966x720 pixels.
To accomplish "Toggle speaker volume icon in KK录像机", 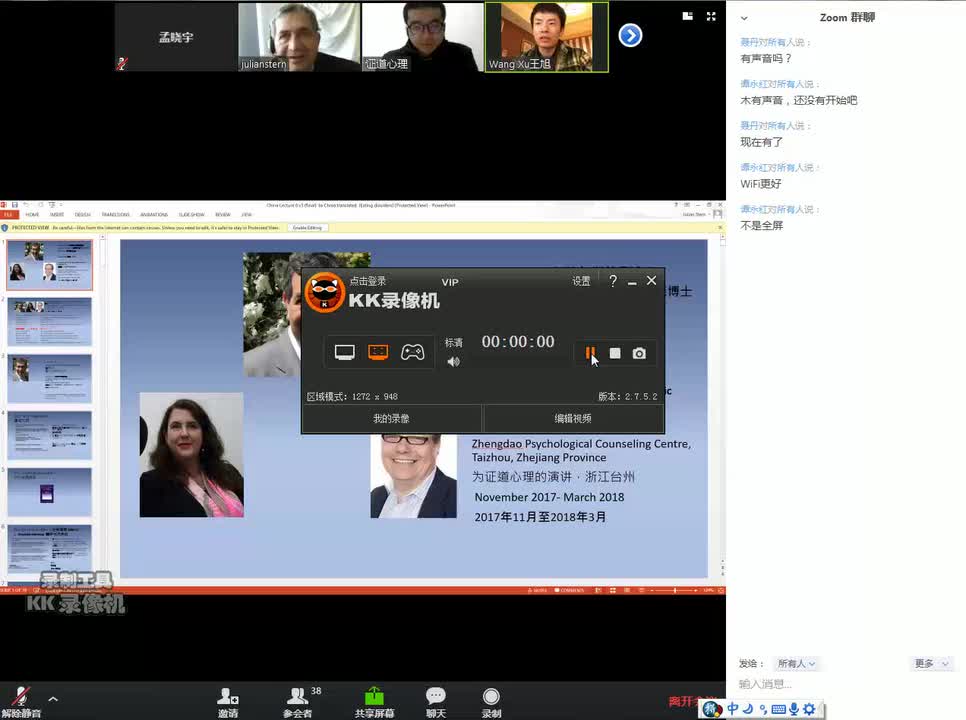I will point(453,362).
